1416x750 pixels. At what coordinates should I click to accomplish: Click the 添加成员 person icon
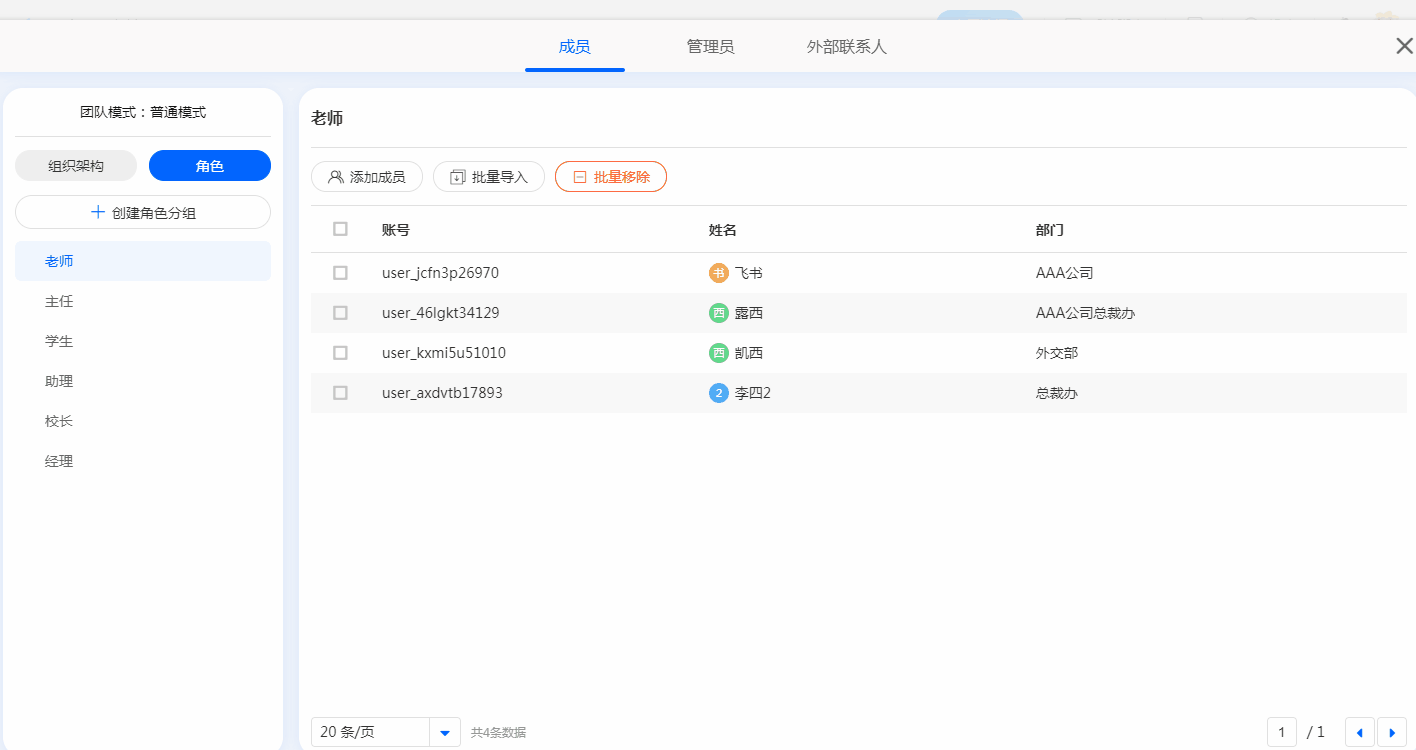[336, 177]
